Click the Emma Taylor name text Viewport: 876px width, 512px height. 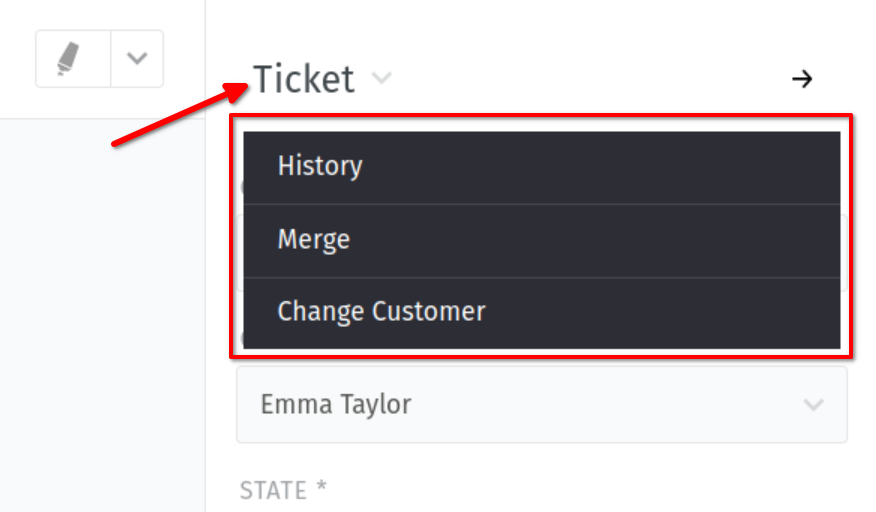click(x=335, y=404)
